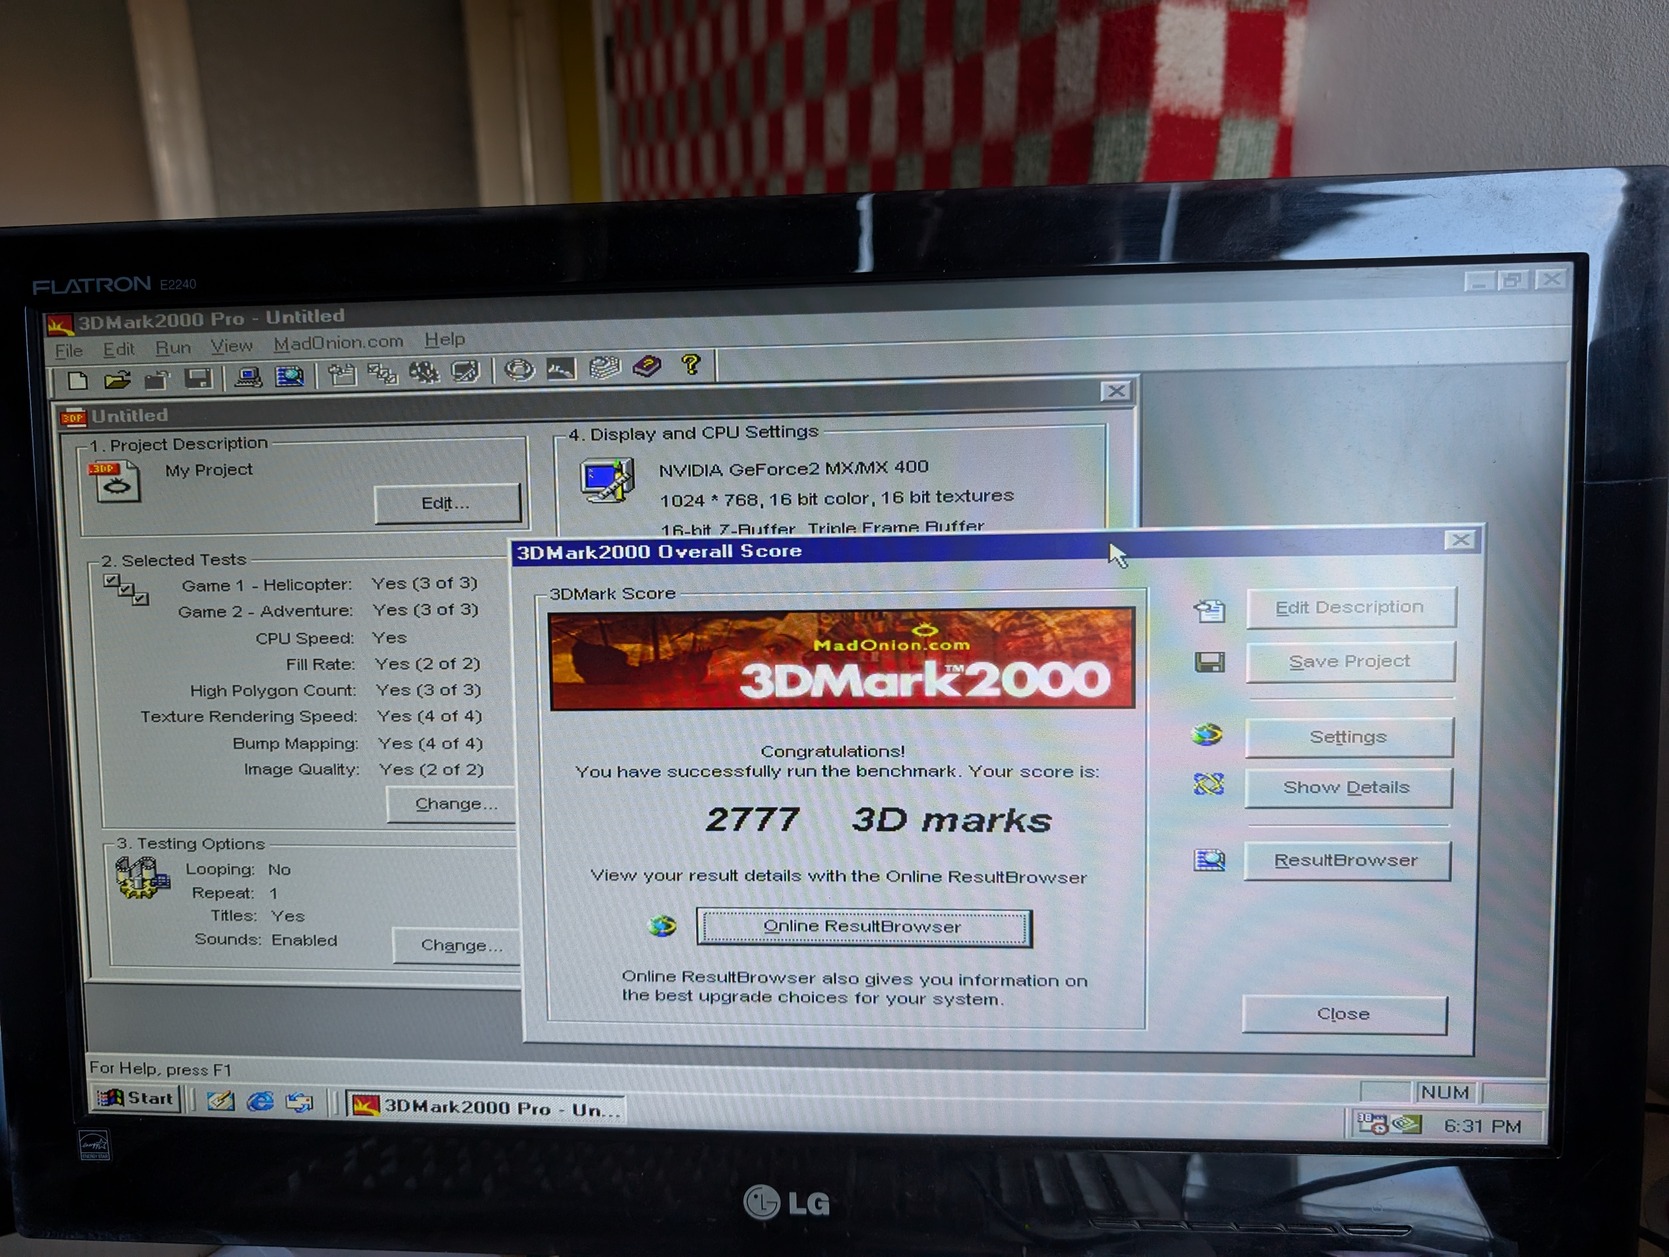Screen dimensions: 1669x1257
Task: Click the Open project folder toolbar icon
Action: click(117, 379)
